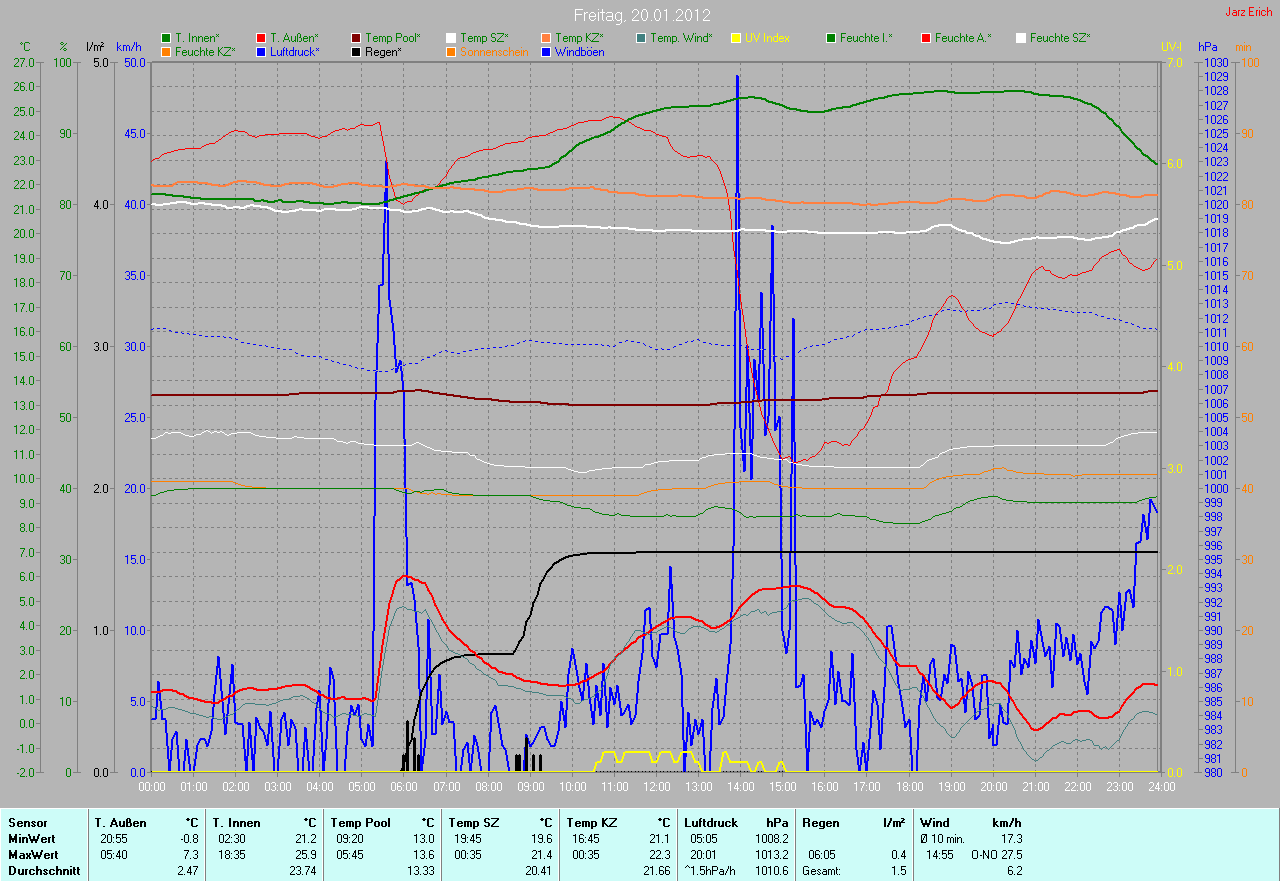Click the 12:00 time axis marker
The image size is (1280, 881).
[x=656, y=787]
